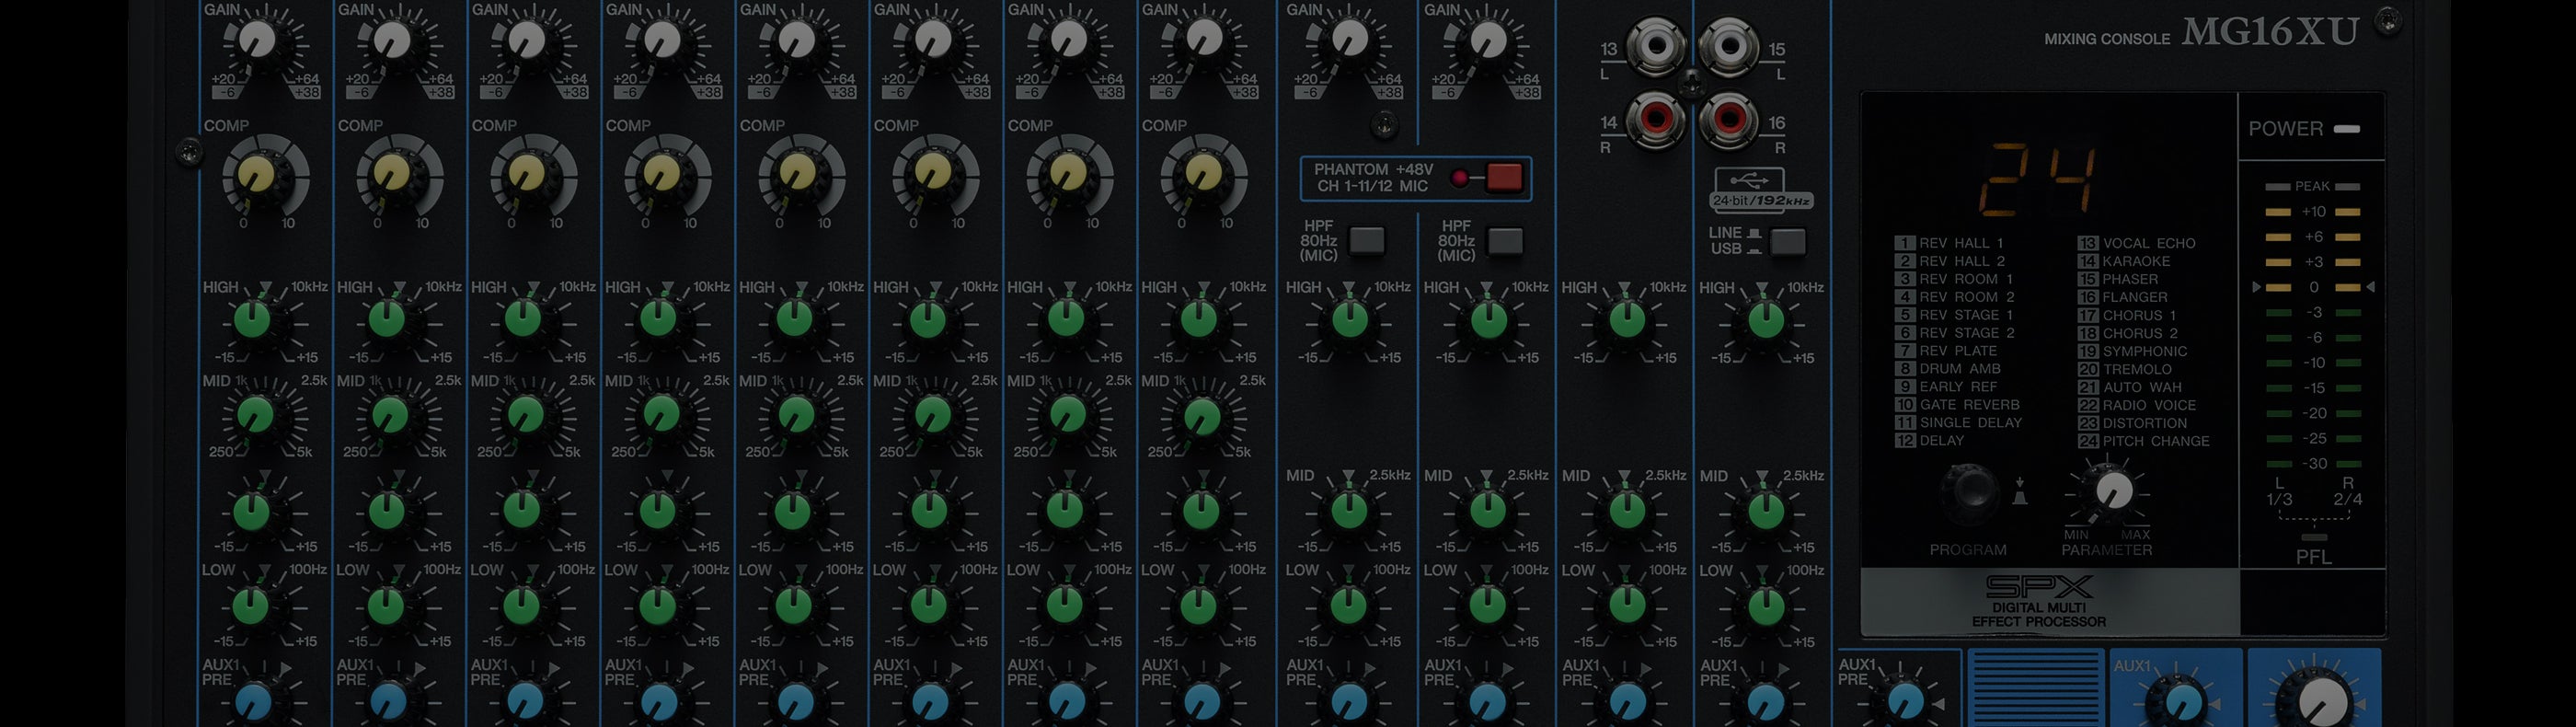Switch the LINE/USB selector button

[x=1788, y=241]
